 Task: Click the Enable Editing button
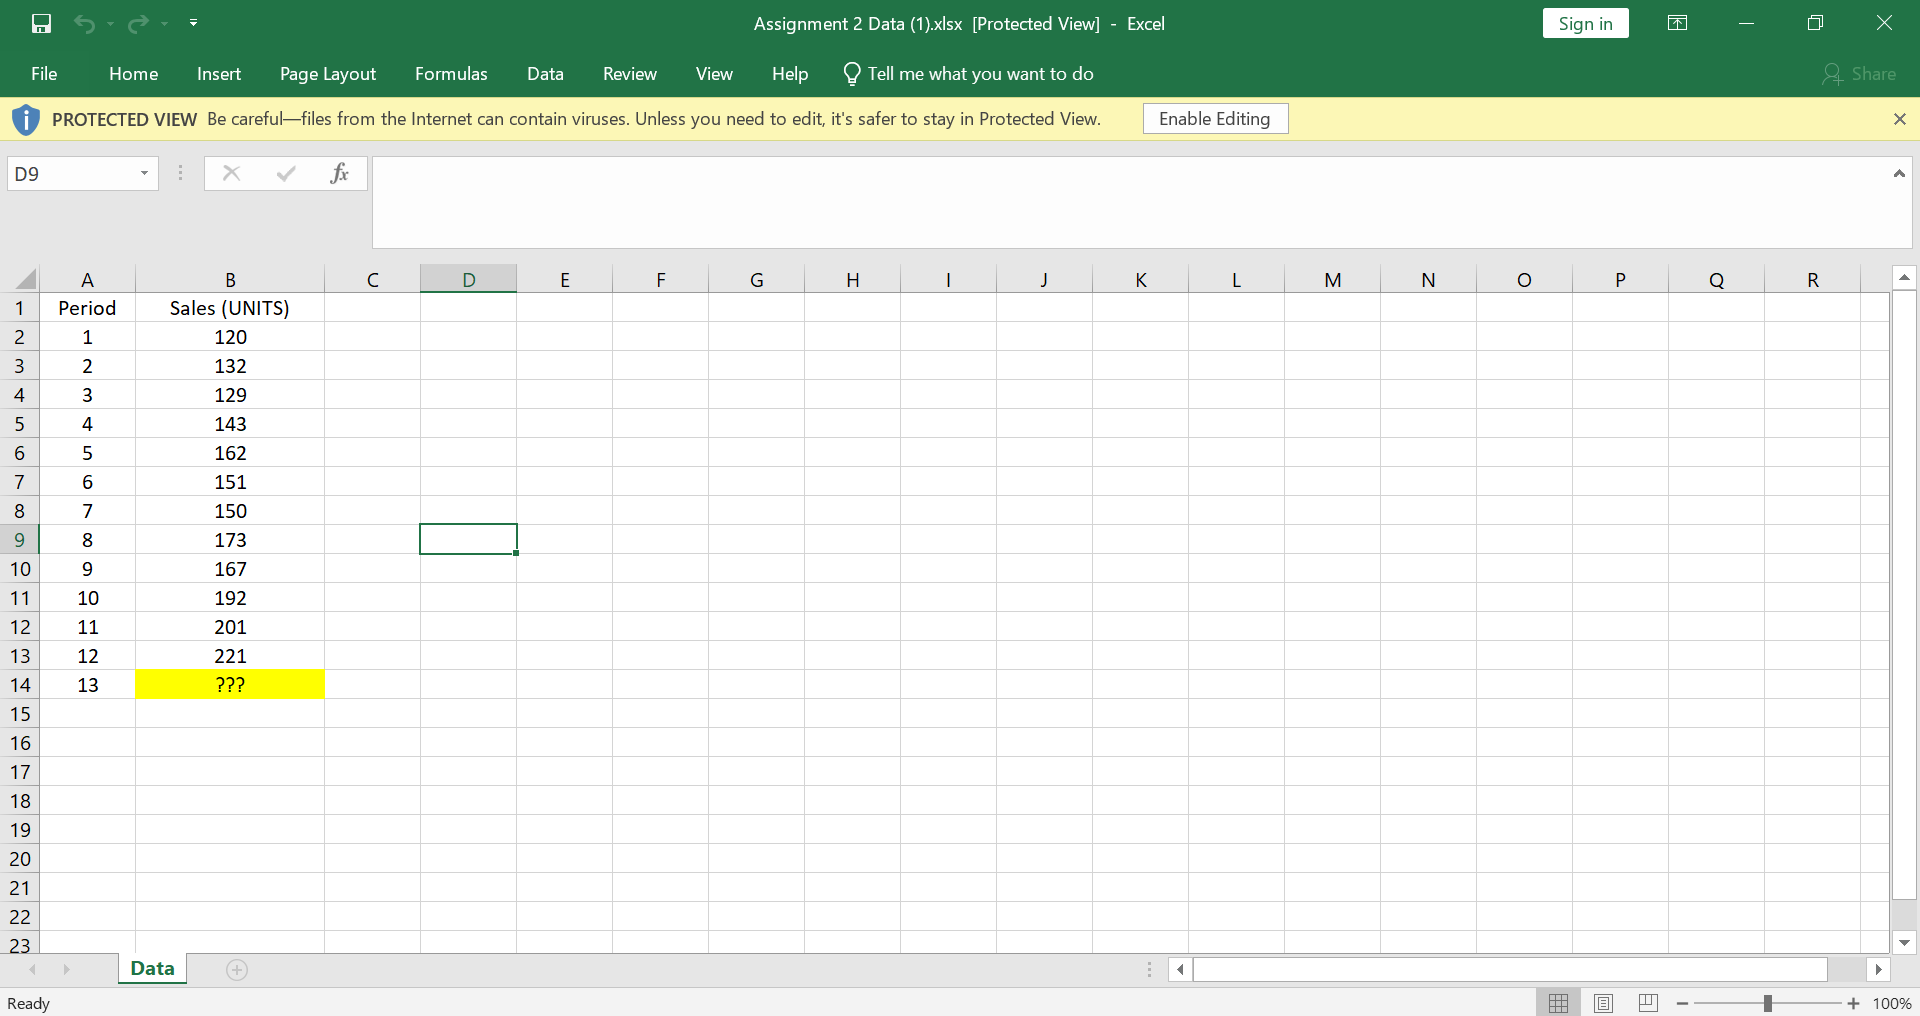click(1214, 118)
